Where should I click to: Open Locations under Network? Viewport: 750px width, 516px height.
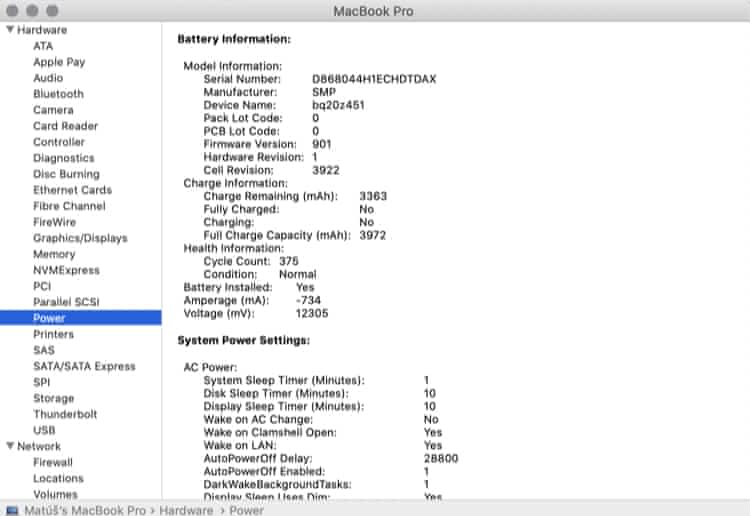point(58,478)
